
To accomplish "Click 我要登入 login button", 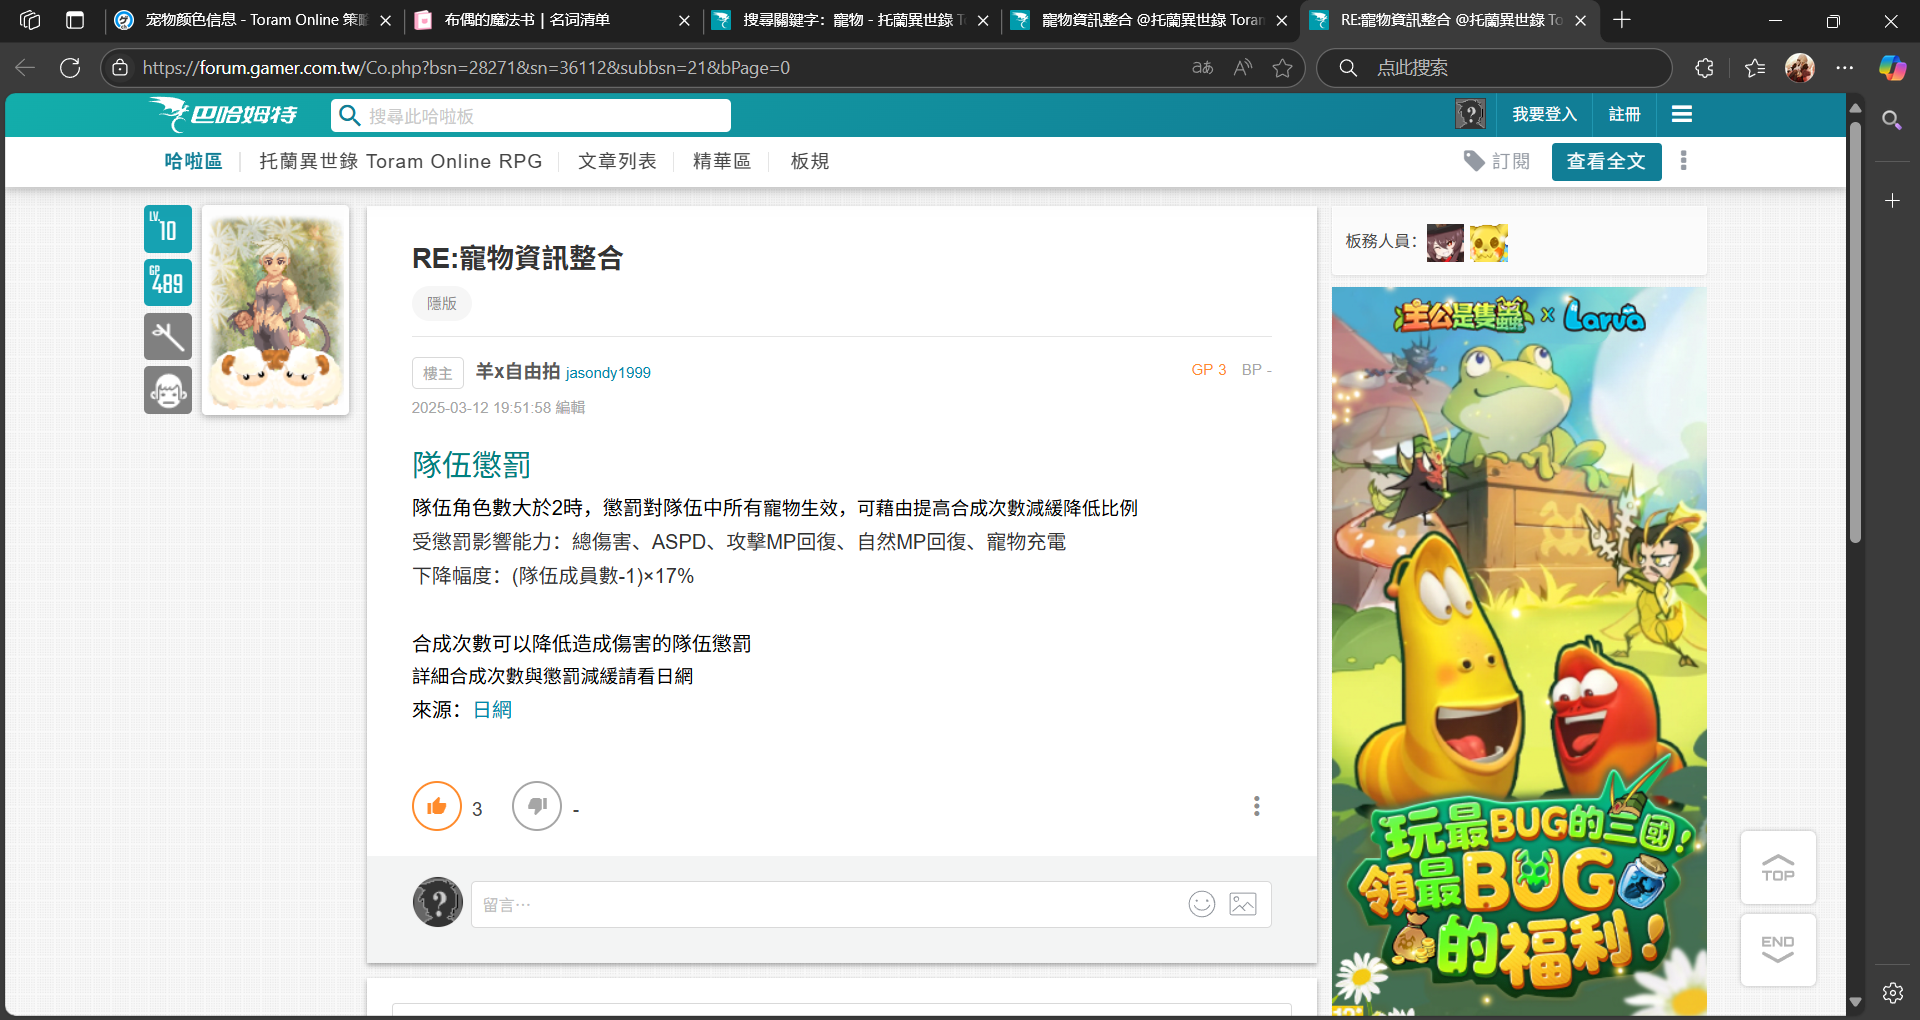I will [1544, 114].
